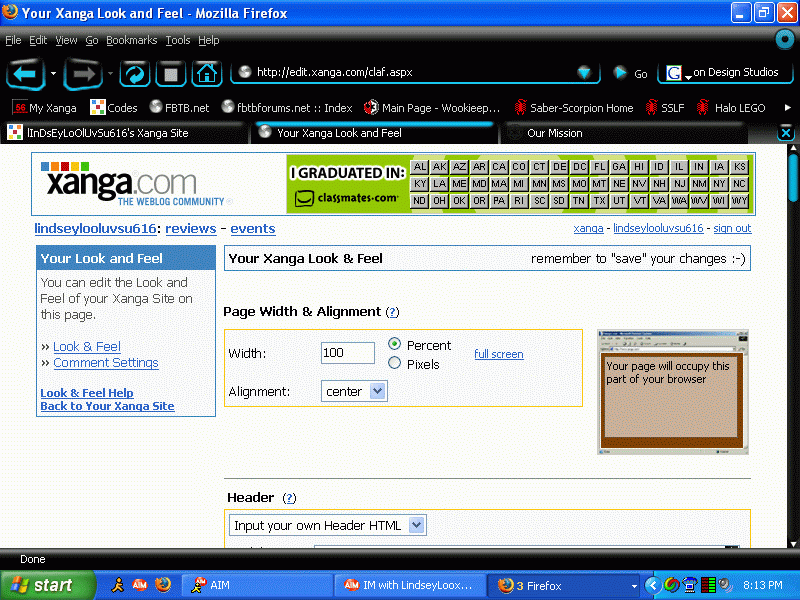The width and height of the screenshot is (800, 600).
Task: Click the sign out link
Action: (732, 228)
